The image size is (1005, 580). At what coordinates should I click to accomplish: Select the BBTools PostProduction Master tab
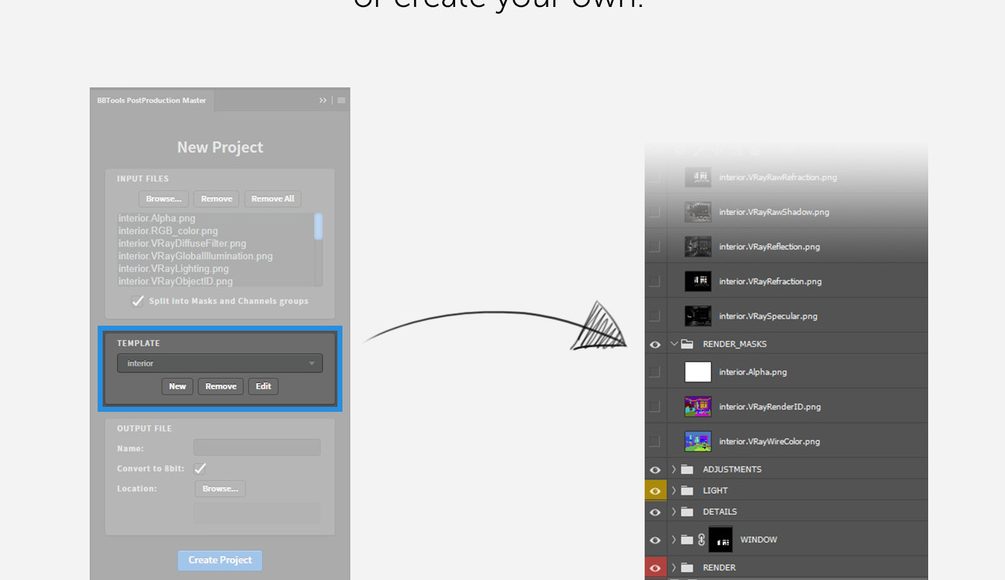click(x=152, y=100)
